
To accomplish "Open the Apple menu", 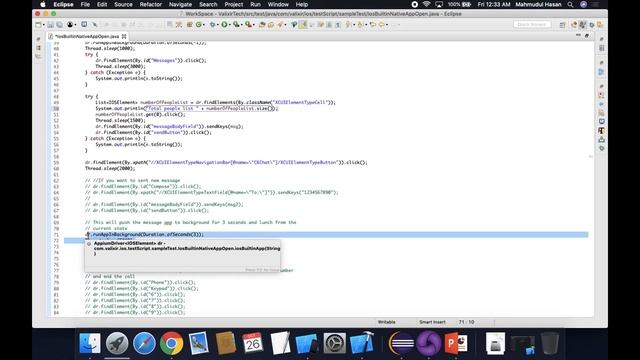I will point(42,4).
